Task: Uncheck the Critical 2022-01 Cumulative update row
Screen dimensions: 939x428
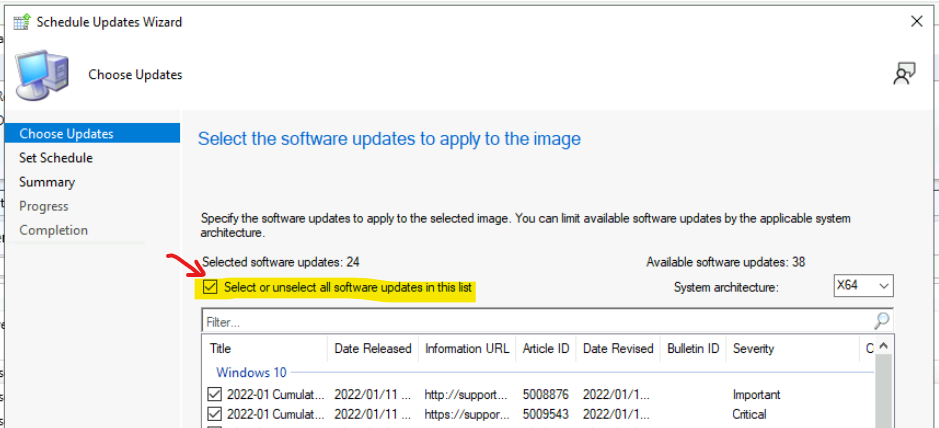Action: pyautogui.click(x=214, y=414)
